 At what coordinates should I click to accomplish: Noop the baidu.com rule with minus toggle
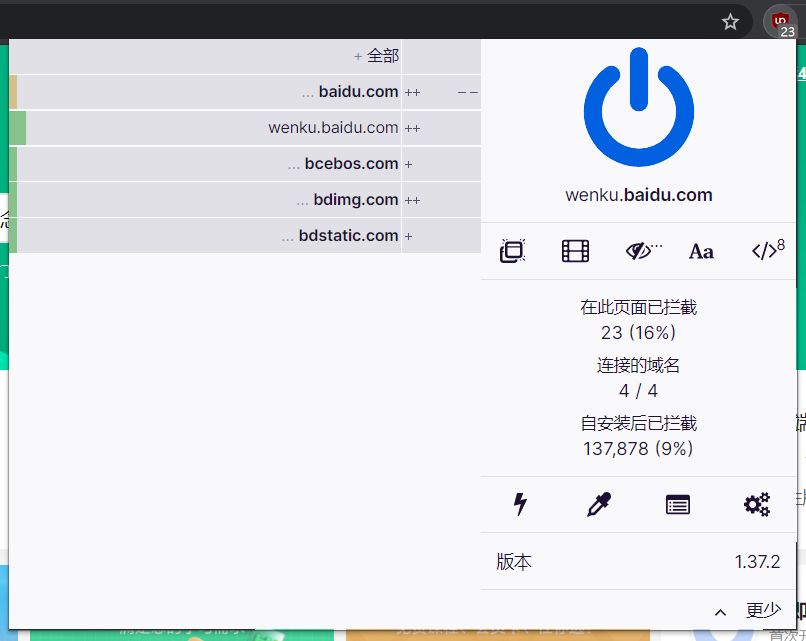tap(467, 91)
